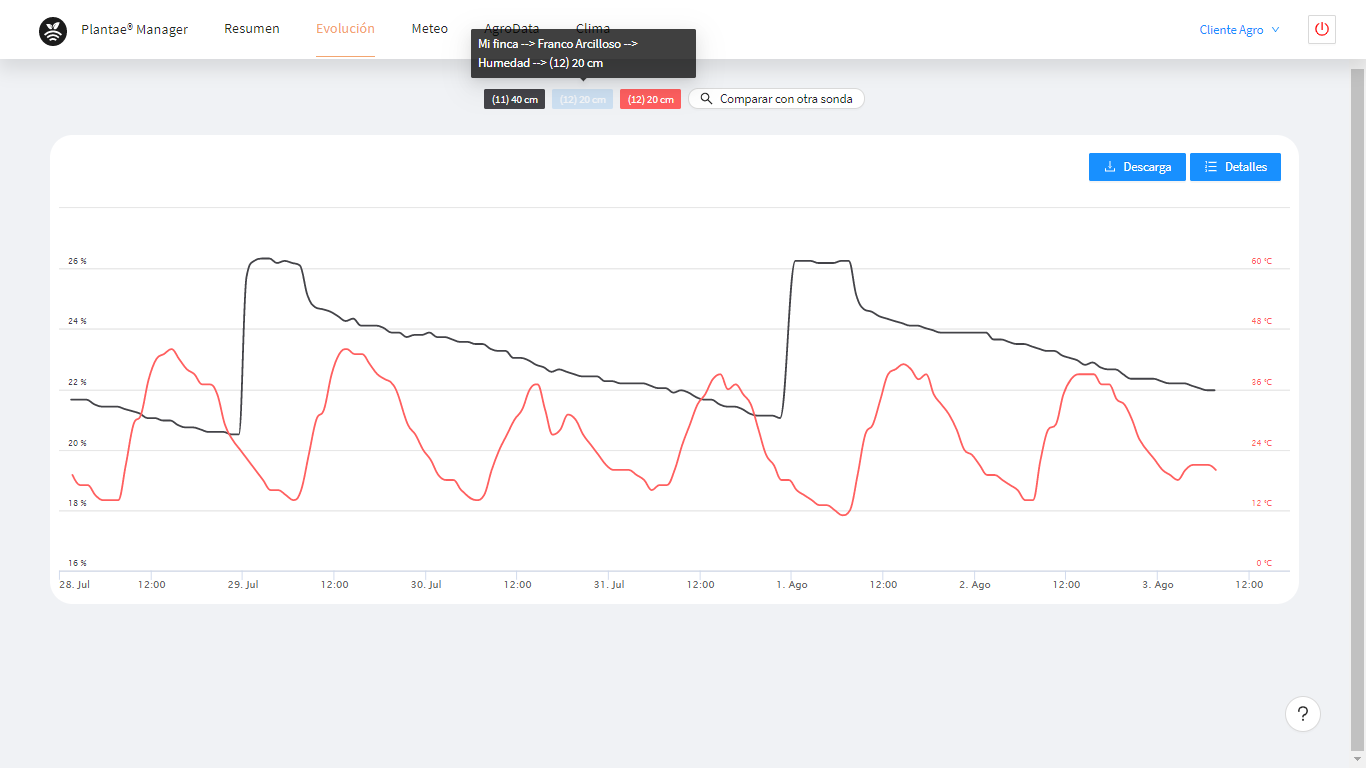Click the 0 °C axis label
Viewport: 1366px width, 768px height.
click(x=1264, y=563)
